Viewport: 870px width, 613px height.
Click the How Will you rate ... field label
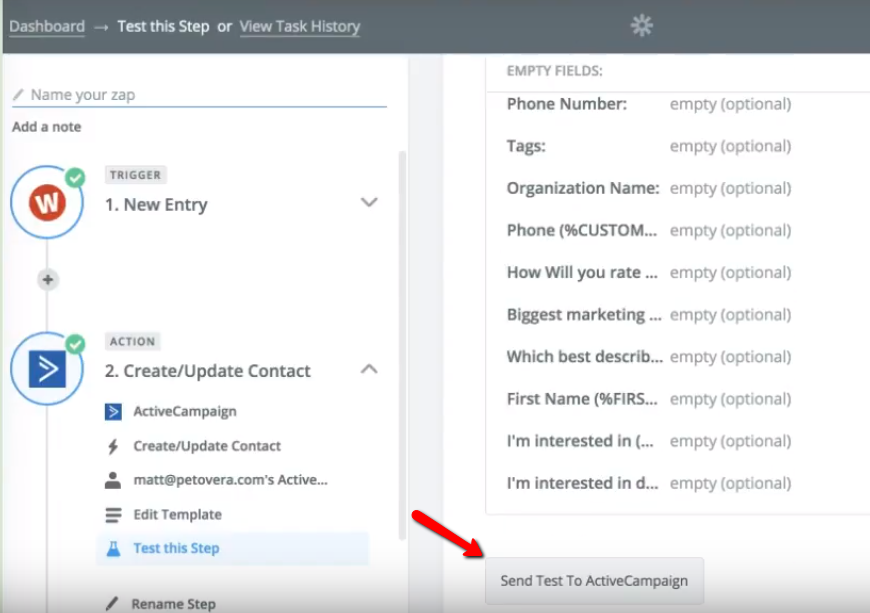click(582, 272)
